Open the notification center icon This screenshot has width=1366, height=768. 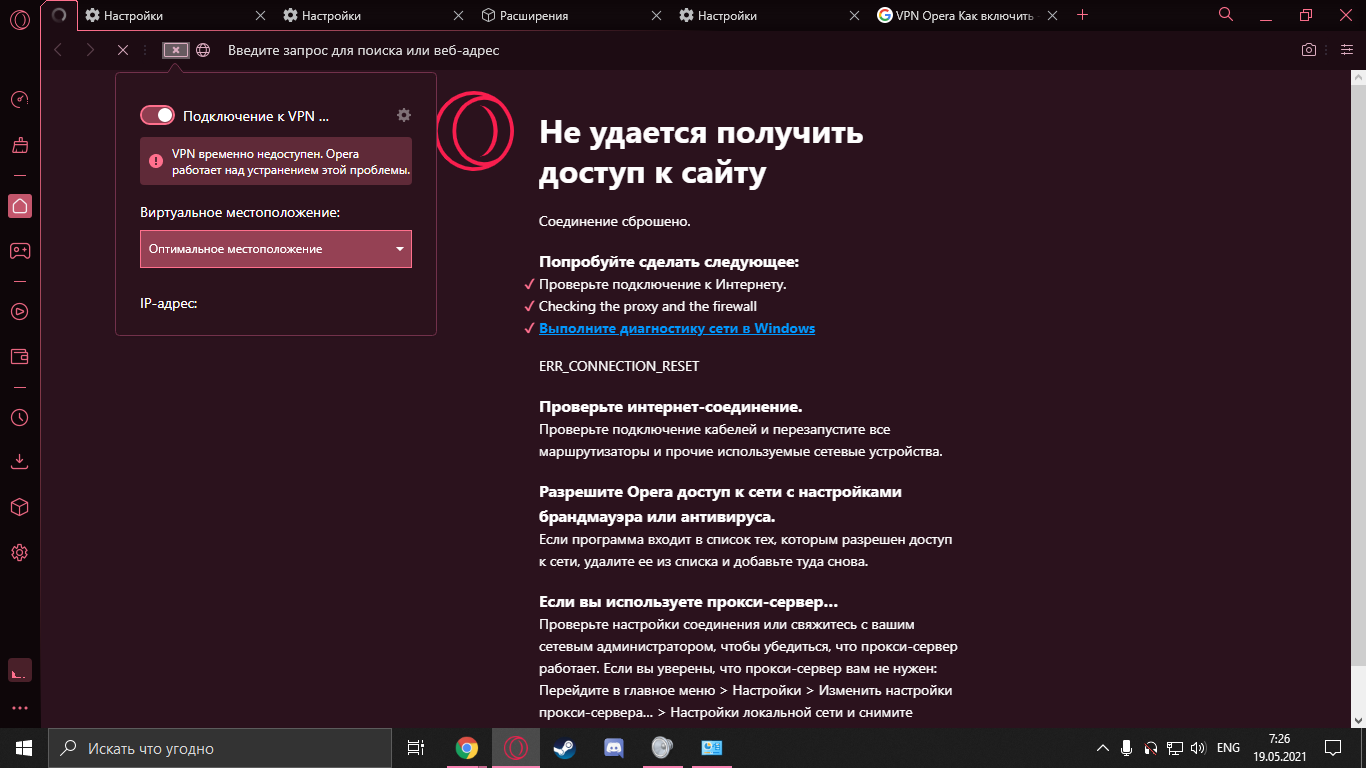pos(1333,748)
